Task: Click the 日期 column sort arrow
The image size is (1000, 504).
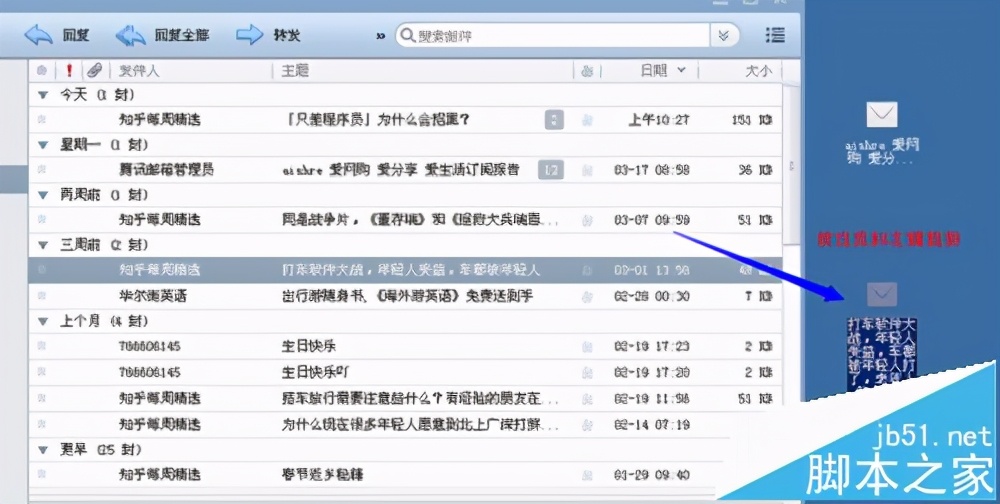Action: pos(681,70)
